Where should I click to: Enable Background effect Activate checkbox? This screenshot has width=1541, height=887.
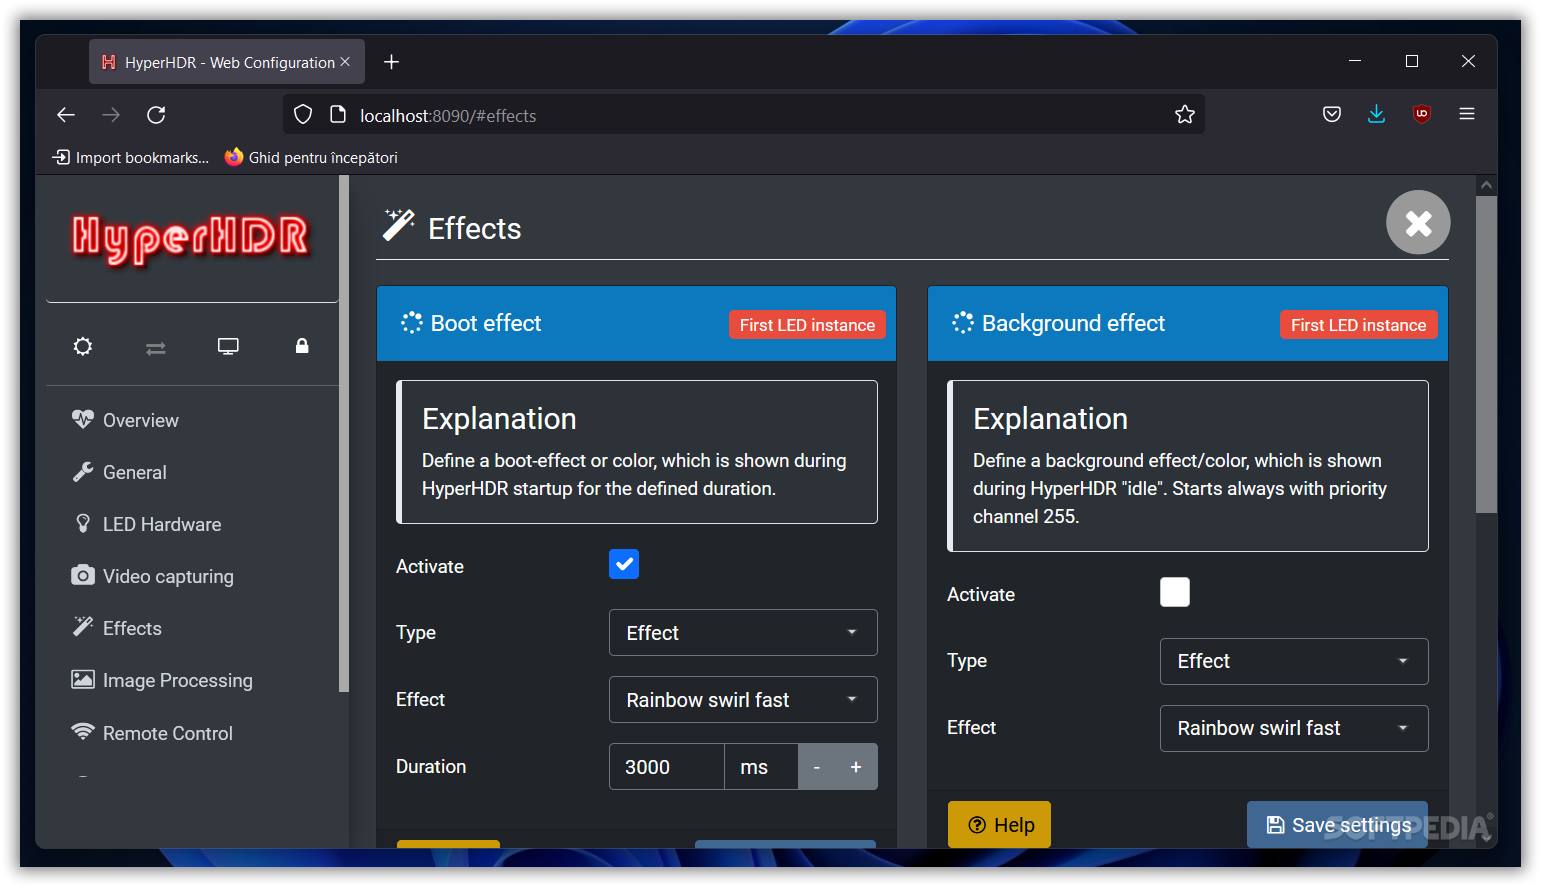(x=1175, y=592)
